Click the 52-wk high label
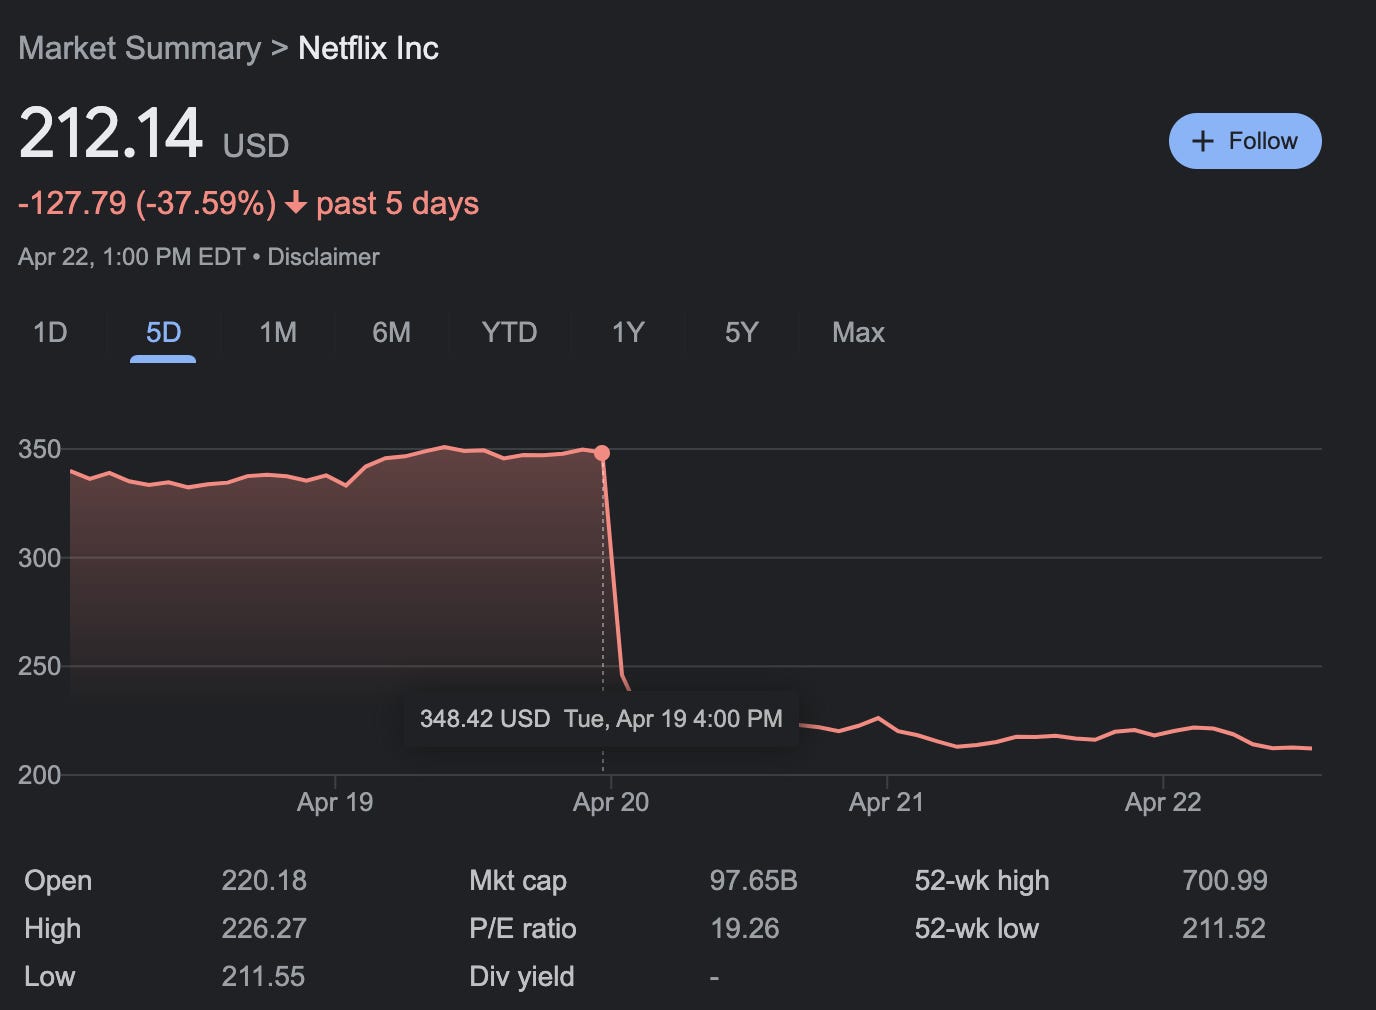1376x1010 pixels. click(982, 881)
